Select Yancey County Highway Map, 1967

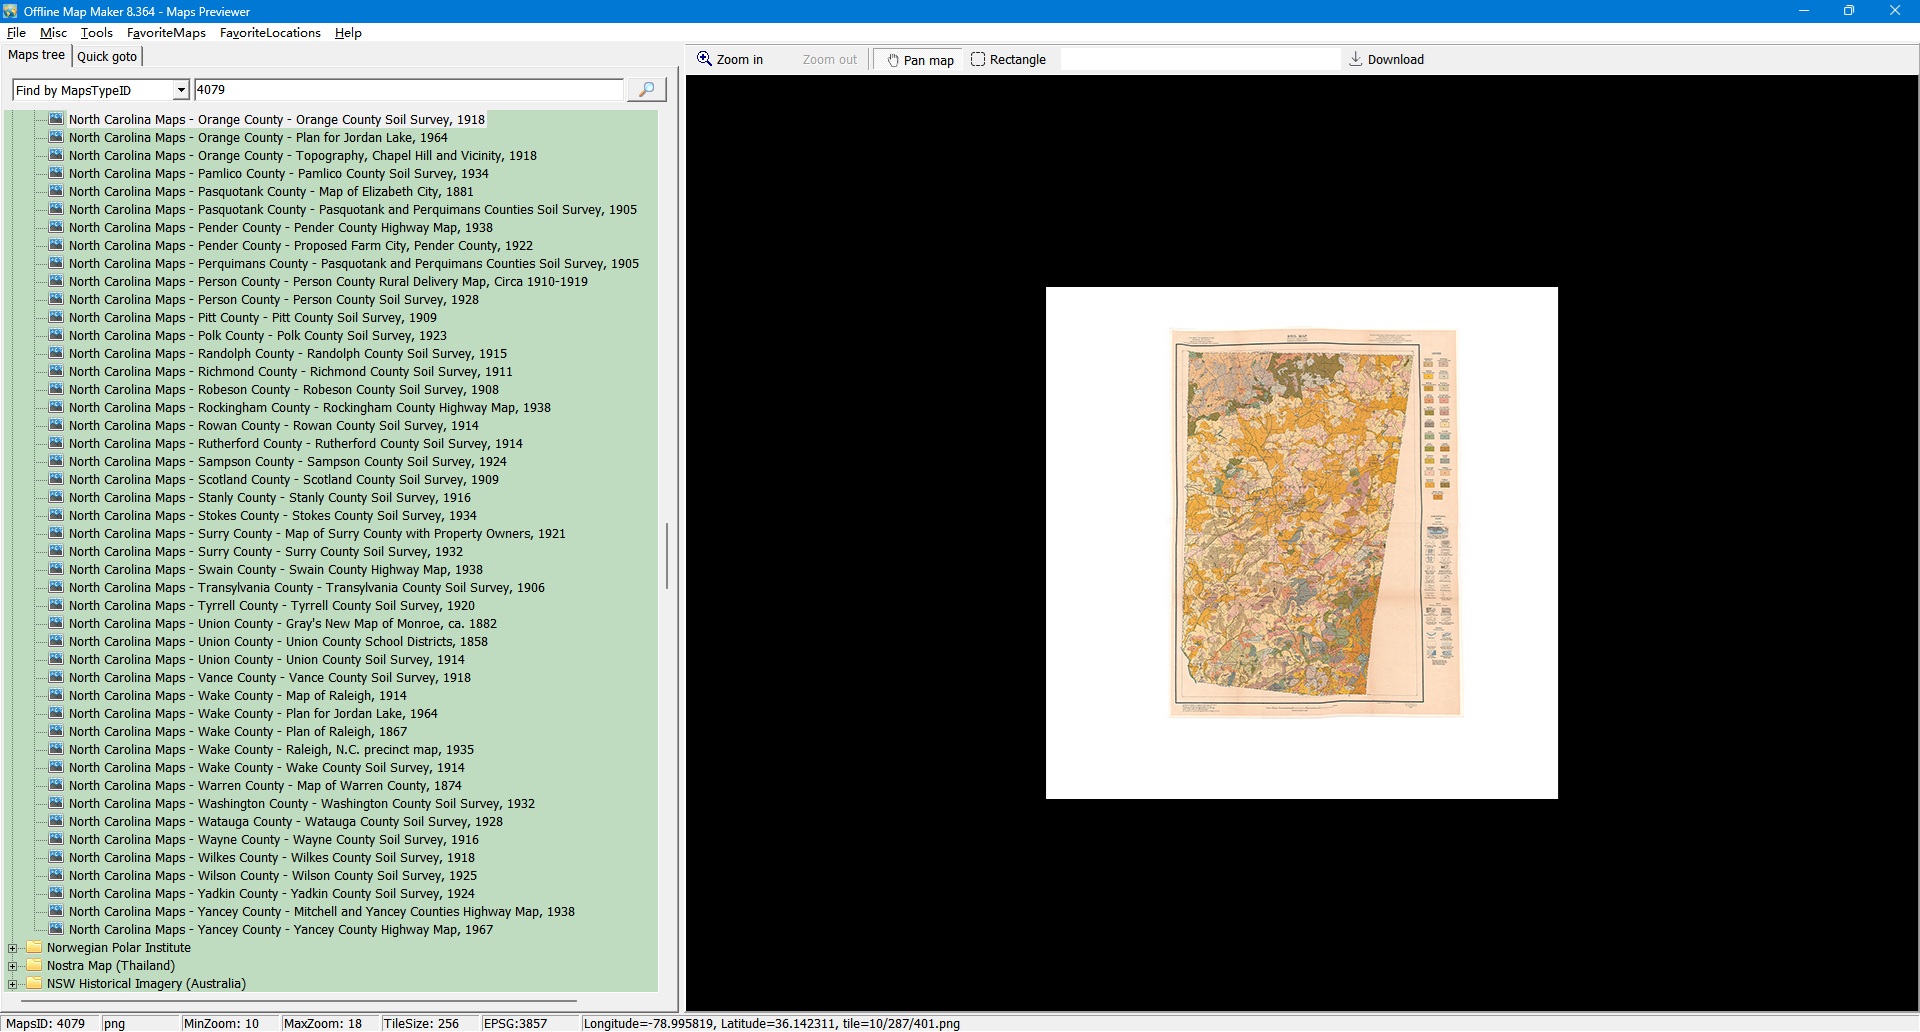[x=280, y=930]
